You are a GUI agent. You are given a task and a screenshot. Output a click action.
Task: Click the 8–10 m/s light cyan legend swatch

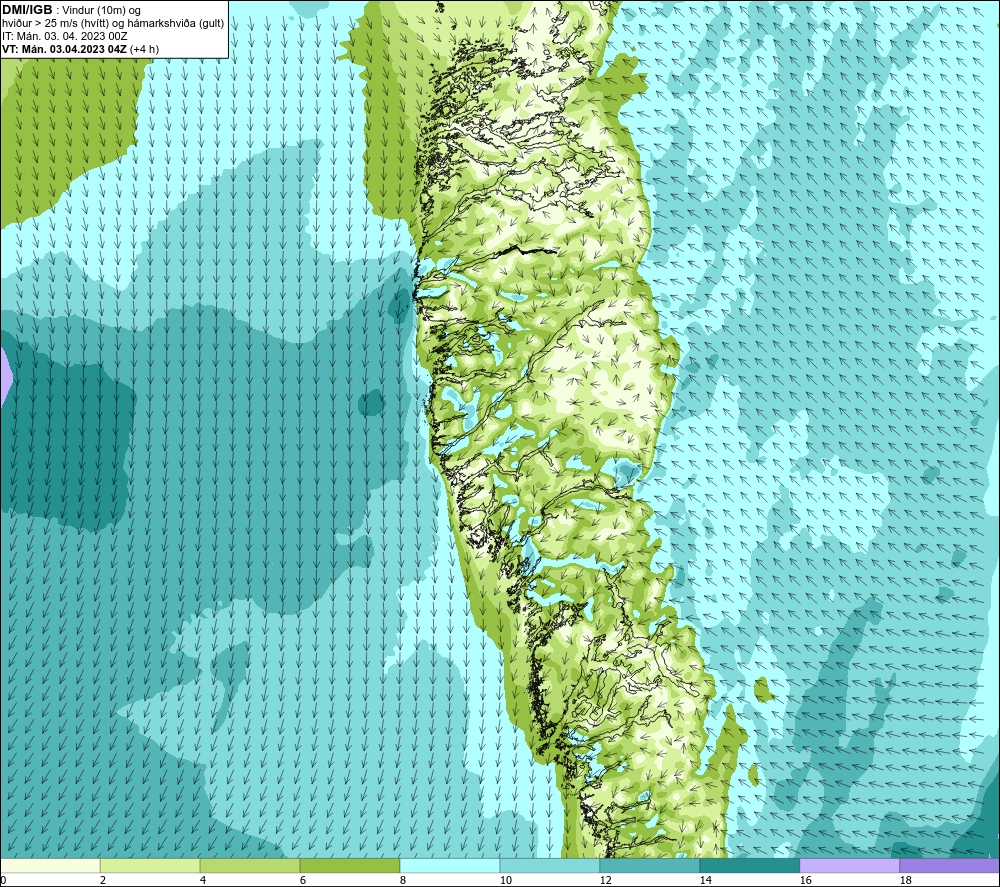450,865
